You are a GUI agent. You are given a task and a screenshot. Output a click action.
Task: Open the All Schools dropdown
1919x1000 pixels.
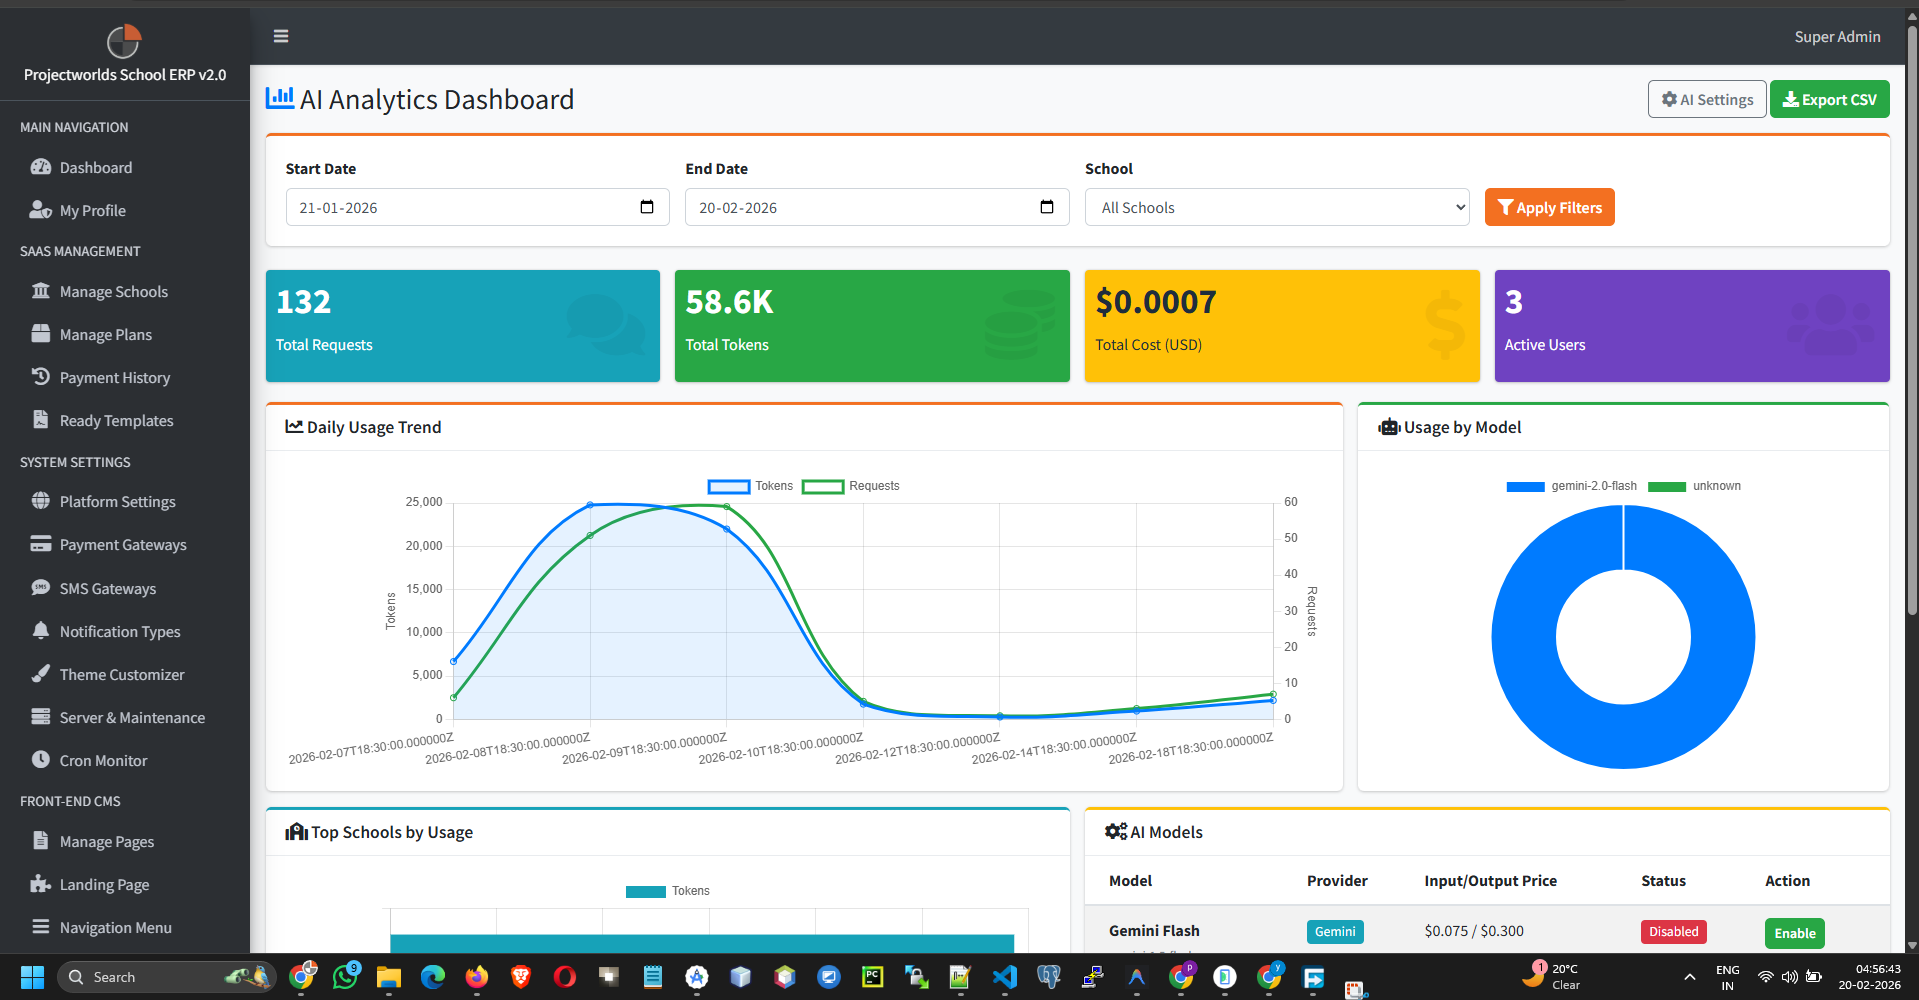click(x=1276, y=207)
